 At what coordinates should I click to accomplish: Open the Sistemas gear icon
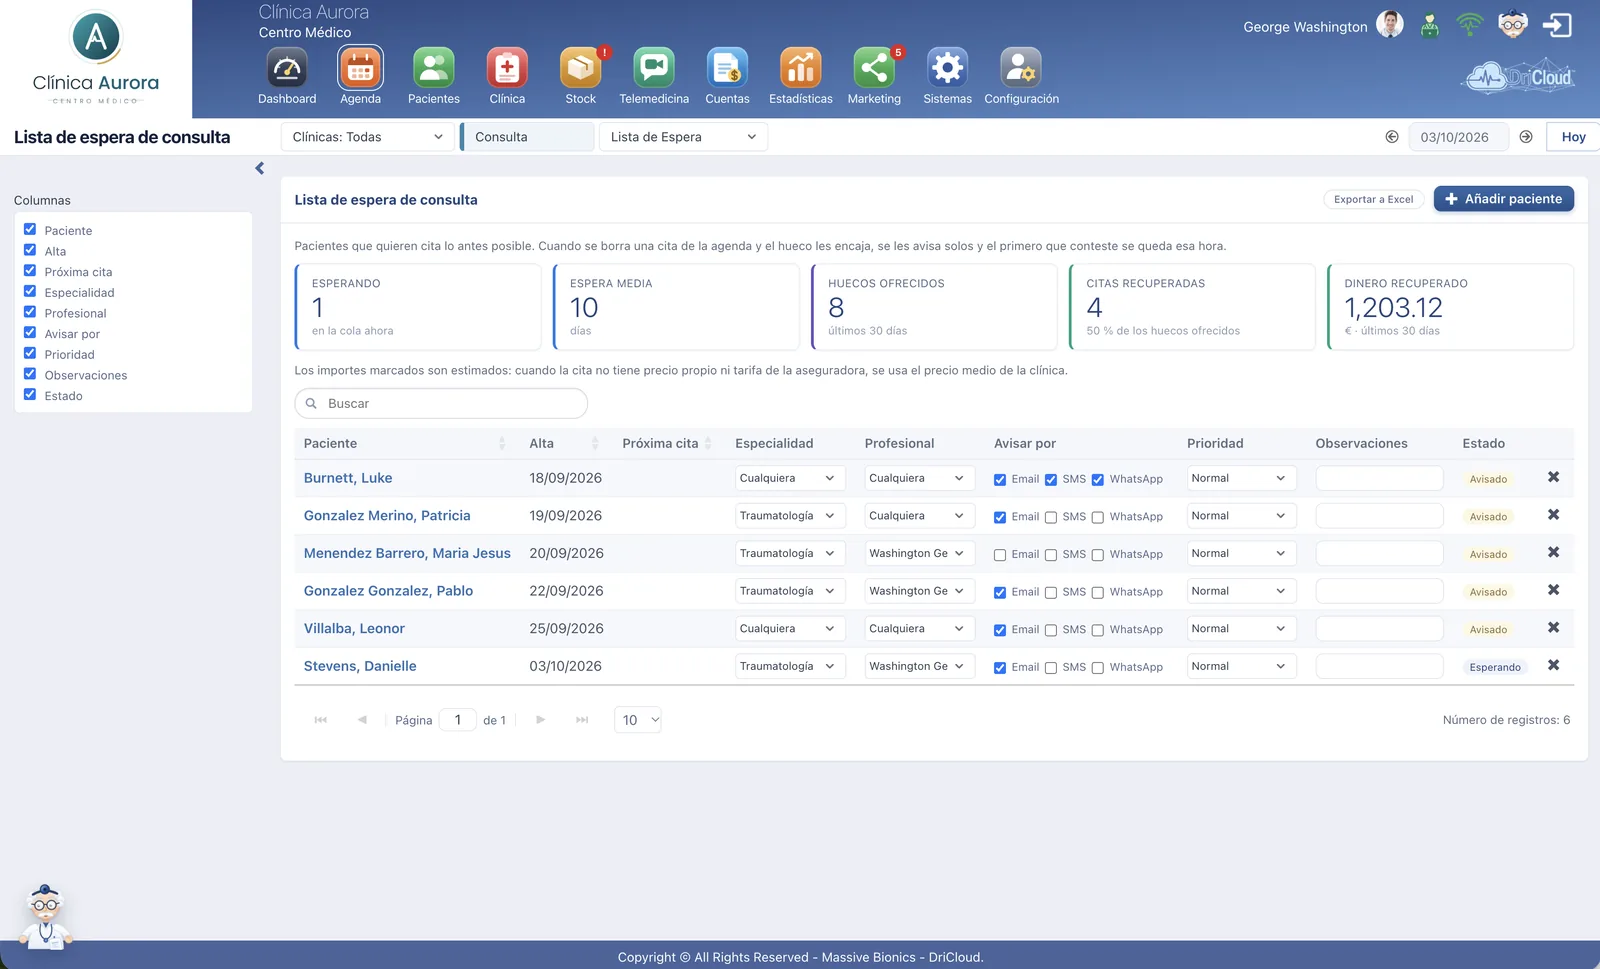pos(948,68)
